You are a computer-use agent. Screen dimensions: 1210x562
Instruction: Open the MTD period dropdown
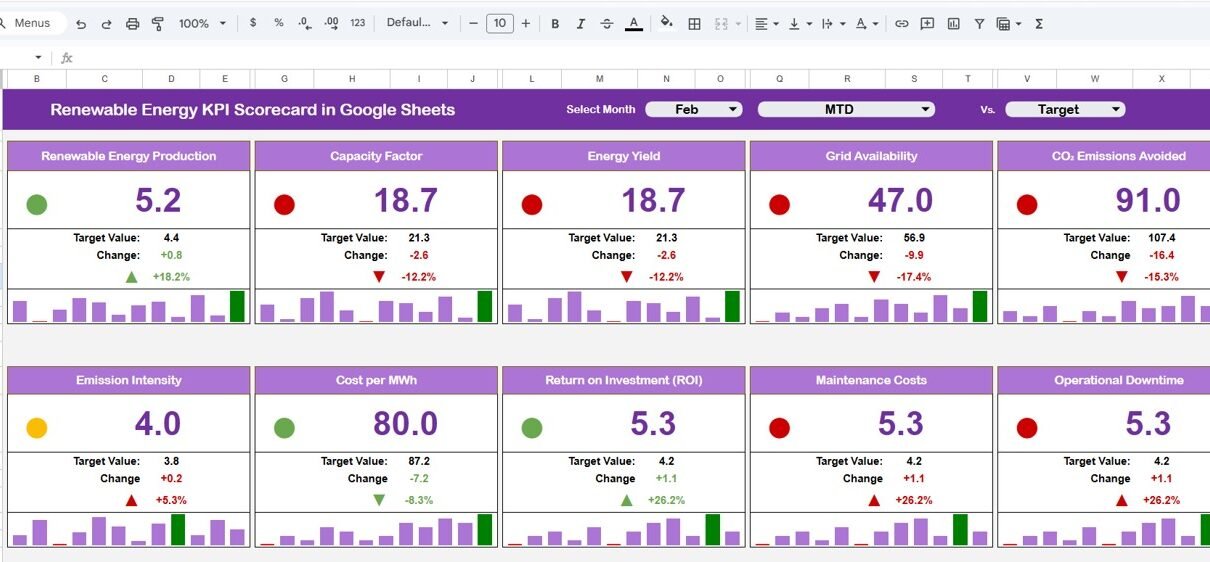click(845, 109)
